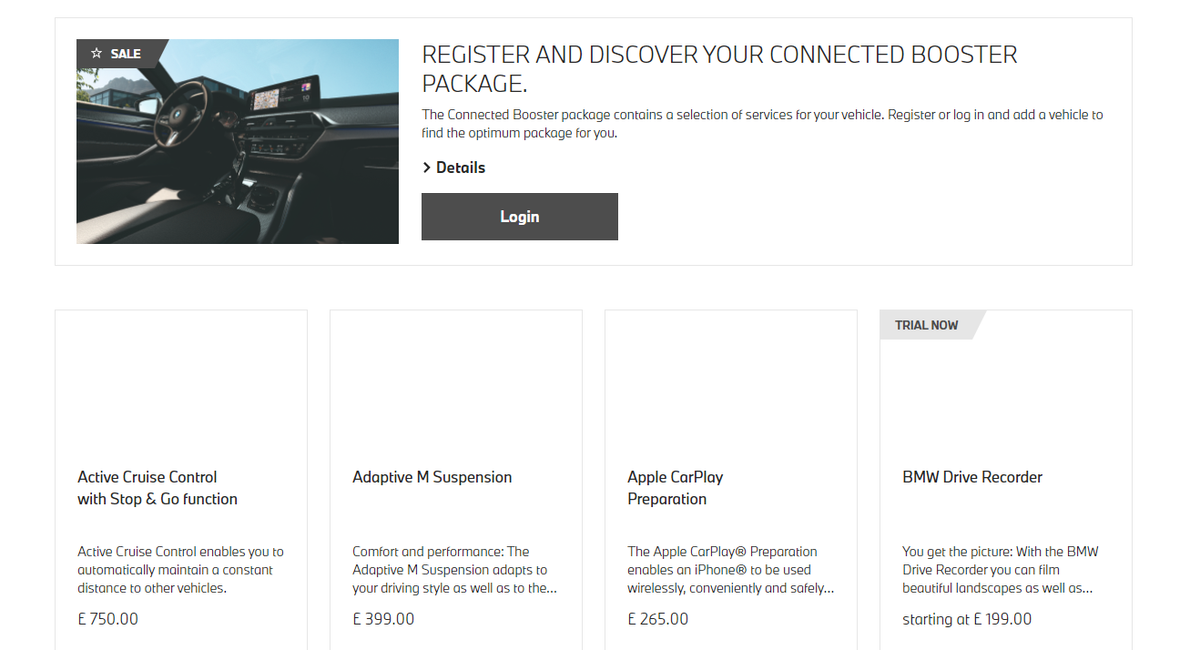
Task: Click the £399.00 price under Adaptive M Suspension
Action: [383, 618]
